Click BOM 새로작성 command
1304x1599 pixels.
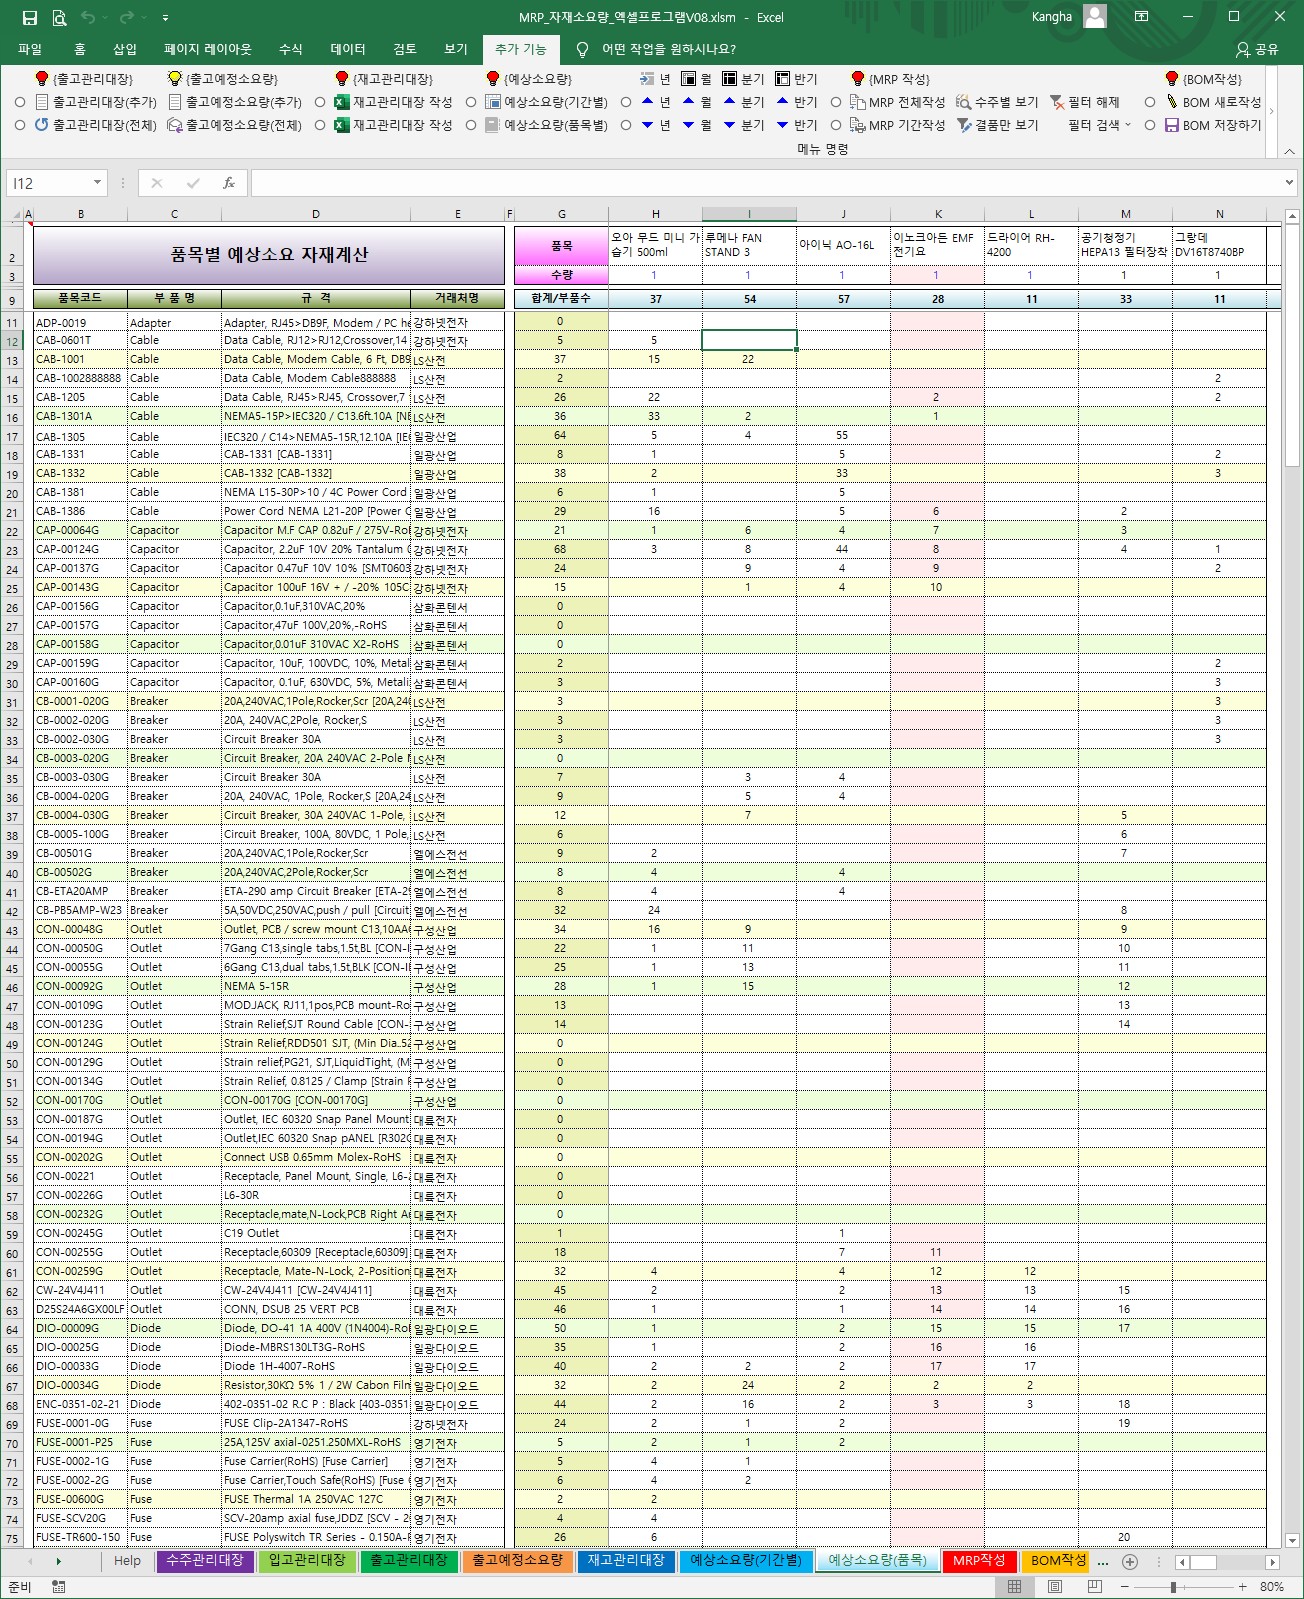[1212, 102]
